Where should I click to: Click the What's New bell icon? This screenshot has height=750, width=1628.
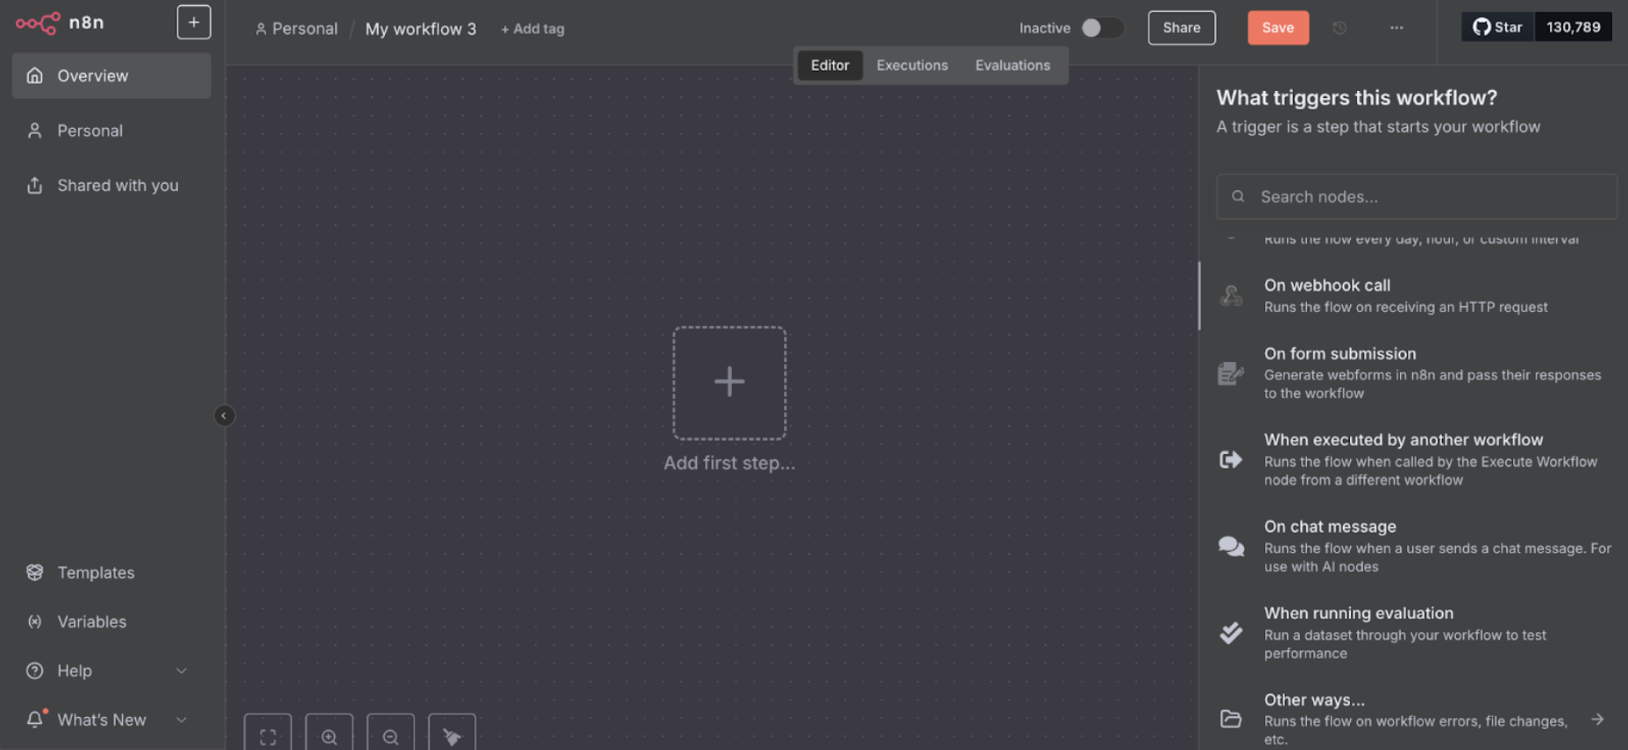(x=35, y=719)
